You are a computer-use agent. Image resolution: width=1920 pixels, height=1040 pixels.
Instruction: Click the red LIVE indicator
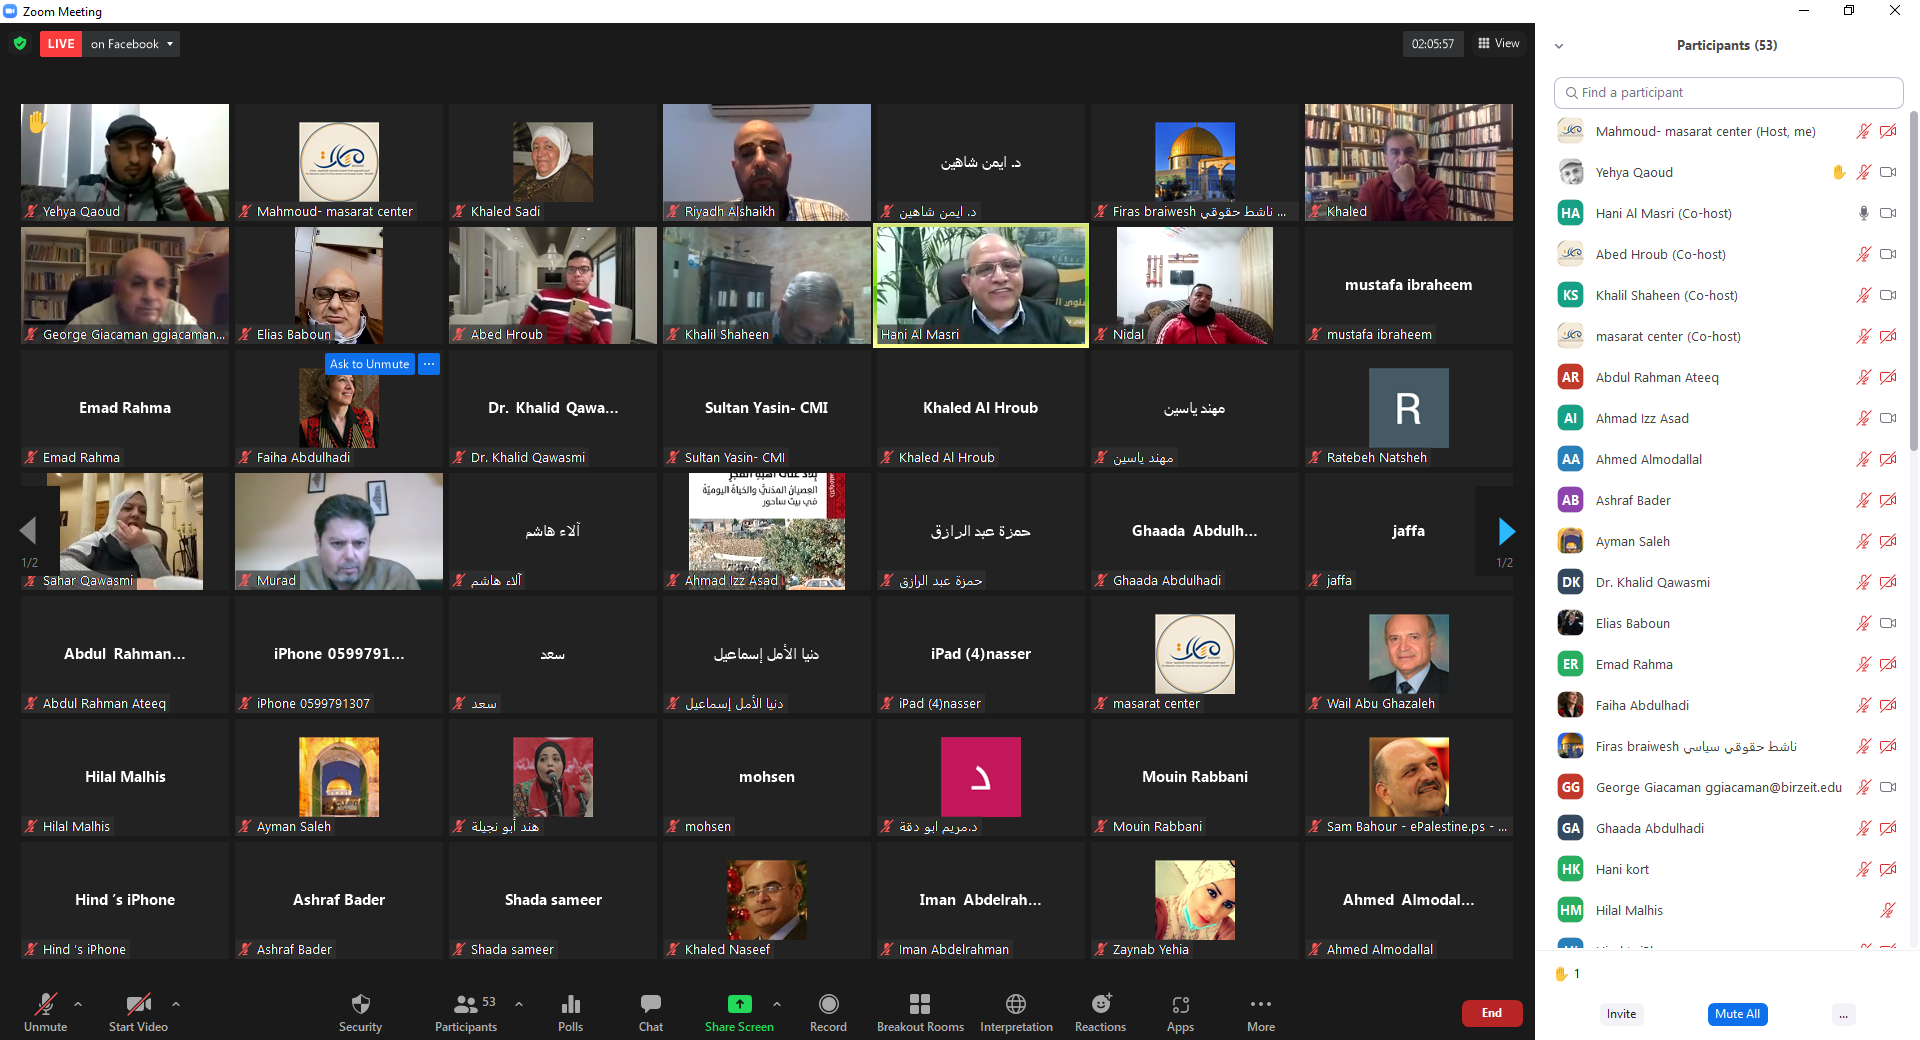[61, 44]
